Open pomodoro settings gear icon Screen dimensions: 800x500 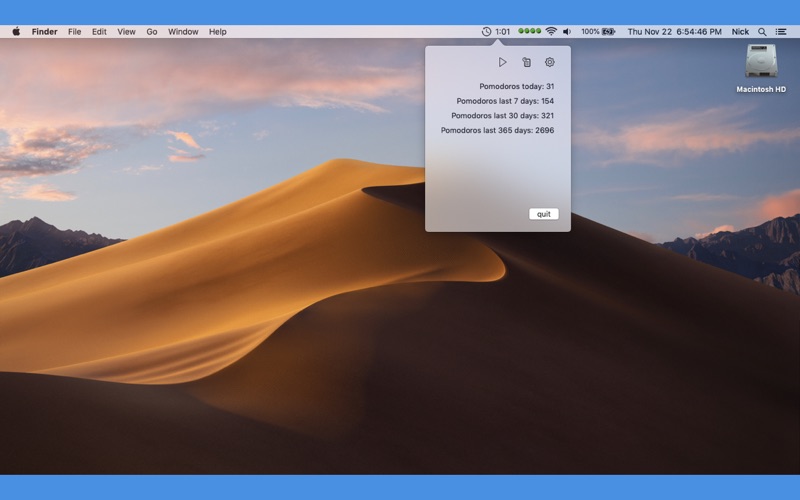[x=549, y=62]
